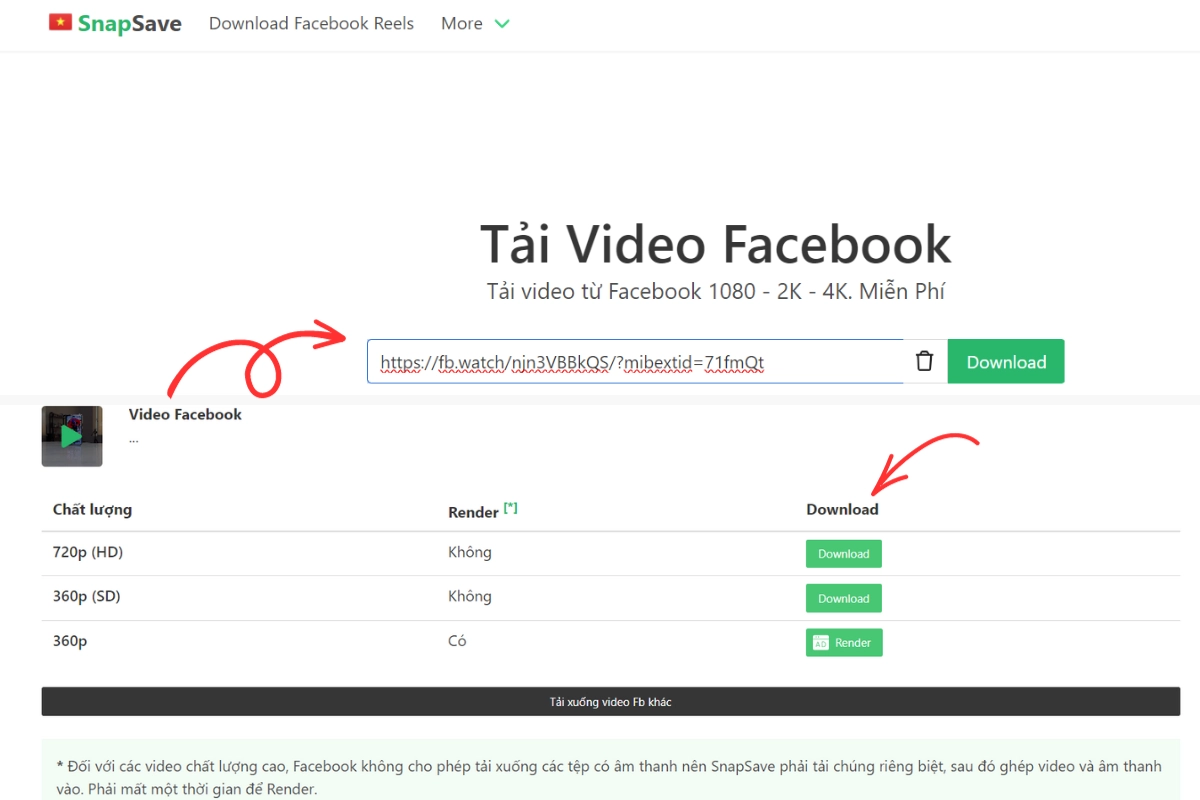This screenshot has width=1200, height=800.
Task: Click the trash icon to clear the URL
Action: pos(923,361)
